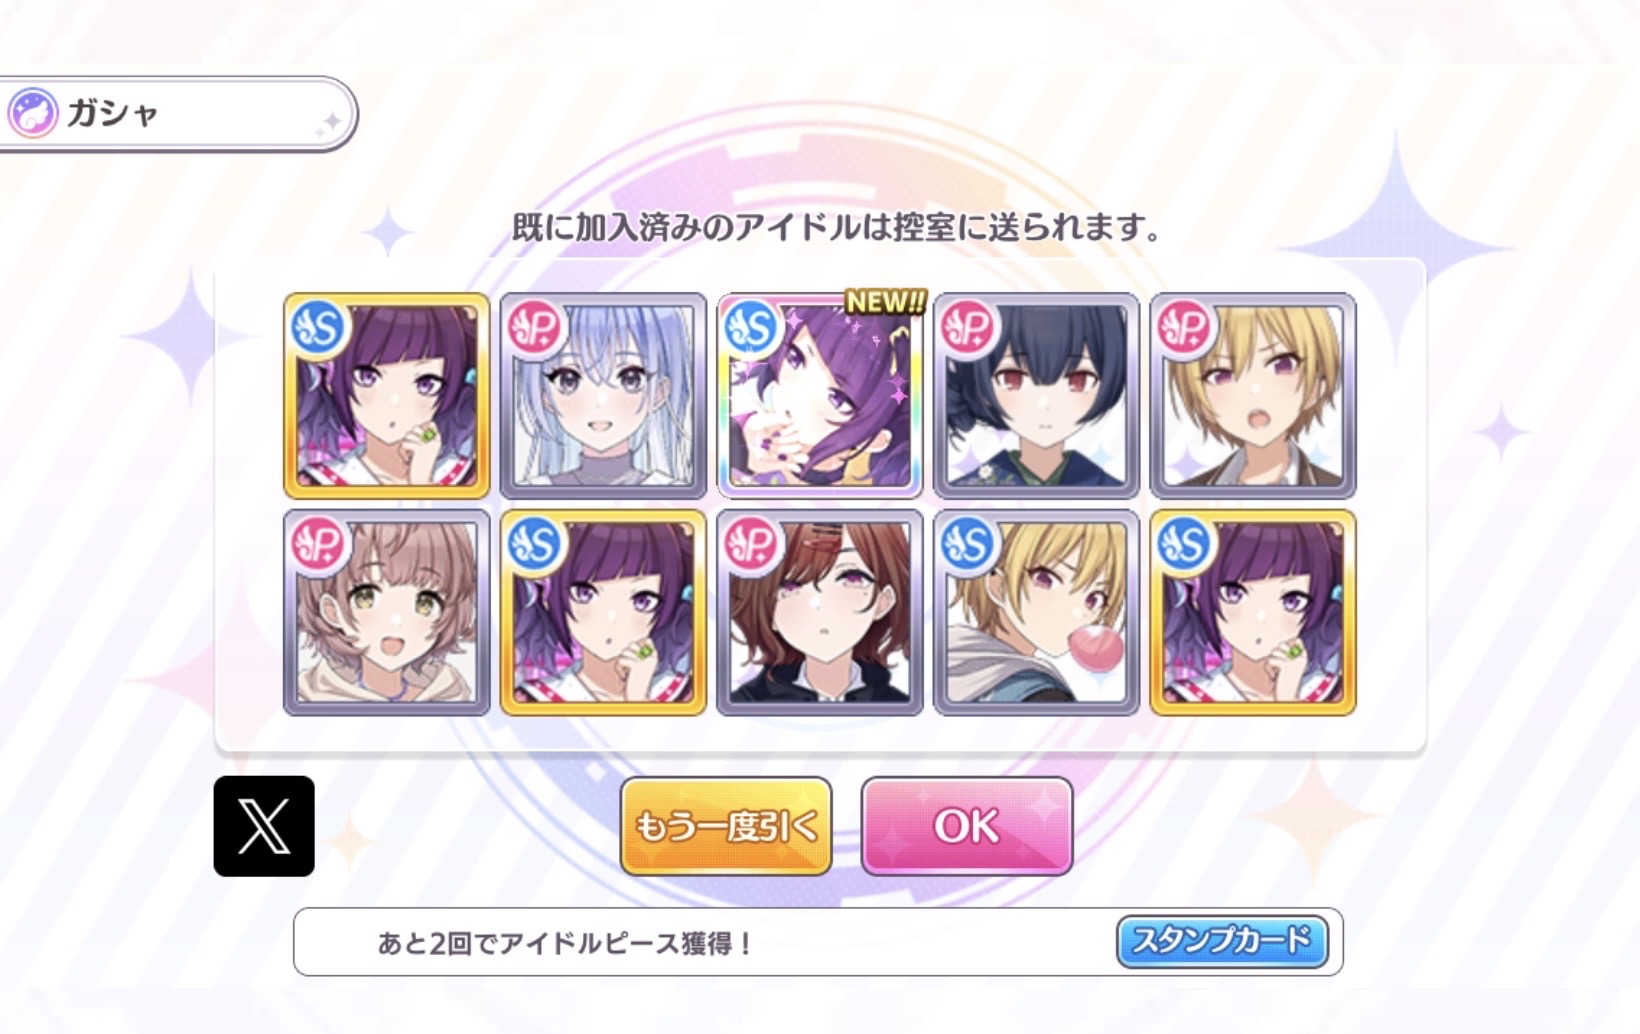The image size is (1640, 1034).
Task: Select the blonde open-mouthed idol in top row
Action: coord(1253,396)
